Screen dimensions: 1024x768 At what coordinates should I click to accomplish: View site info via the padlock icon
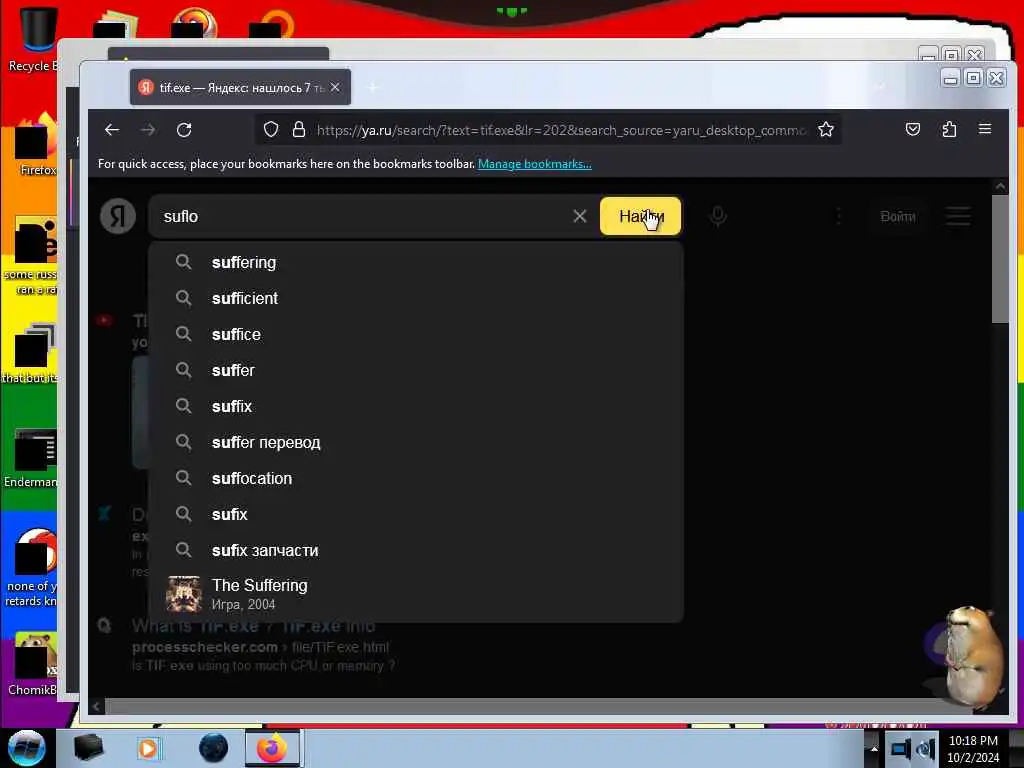[x=299, y=130]
